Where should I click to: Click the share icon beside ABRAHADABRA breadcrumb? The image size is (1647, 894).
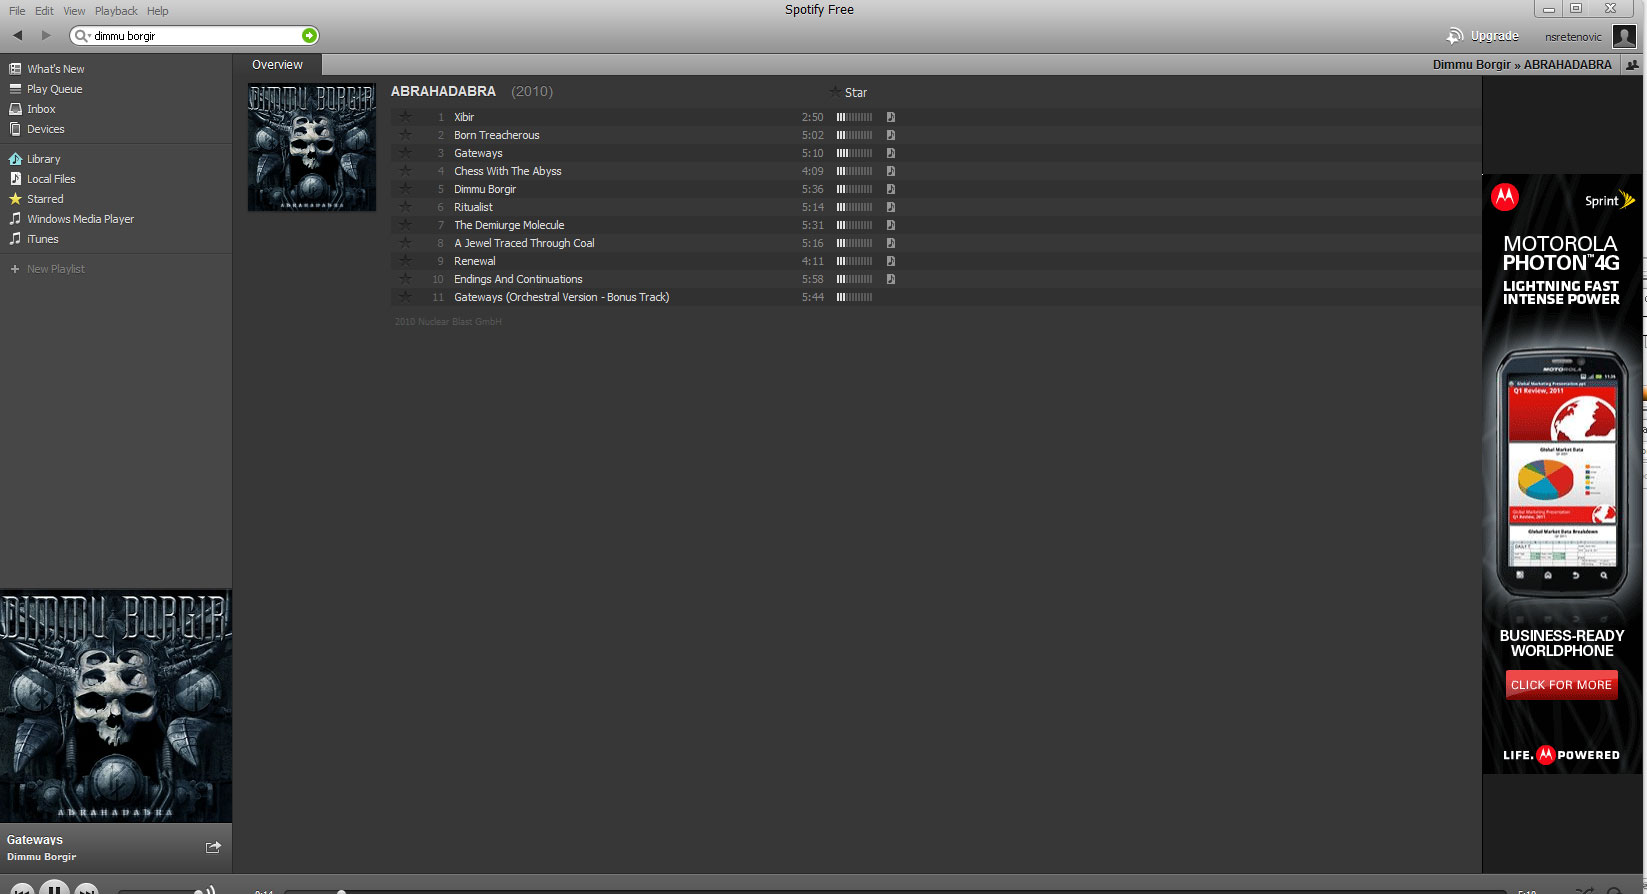coord(1632,65)
